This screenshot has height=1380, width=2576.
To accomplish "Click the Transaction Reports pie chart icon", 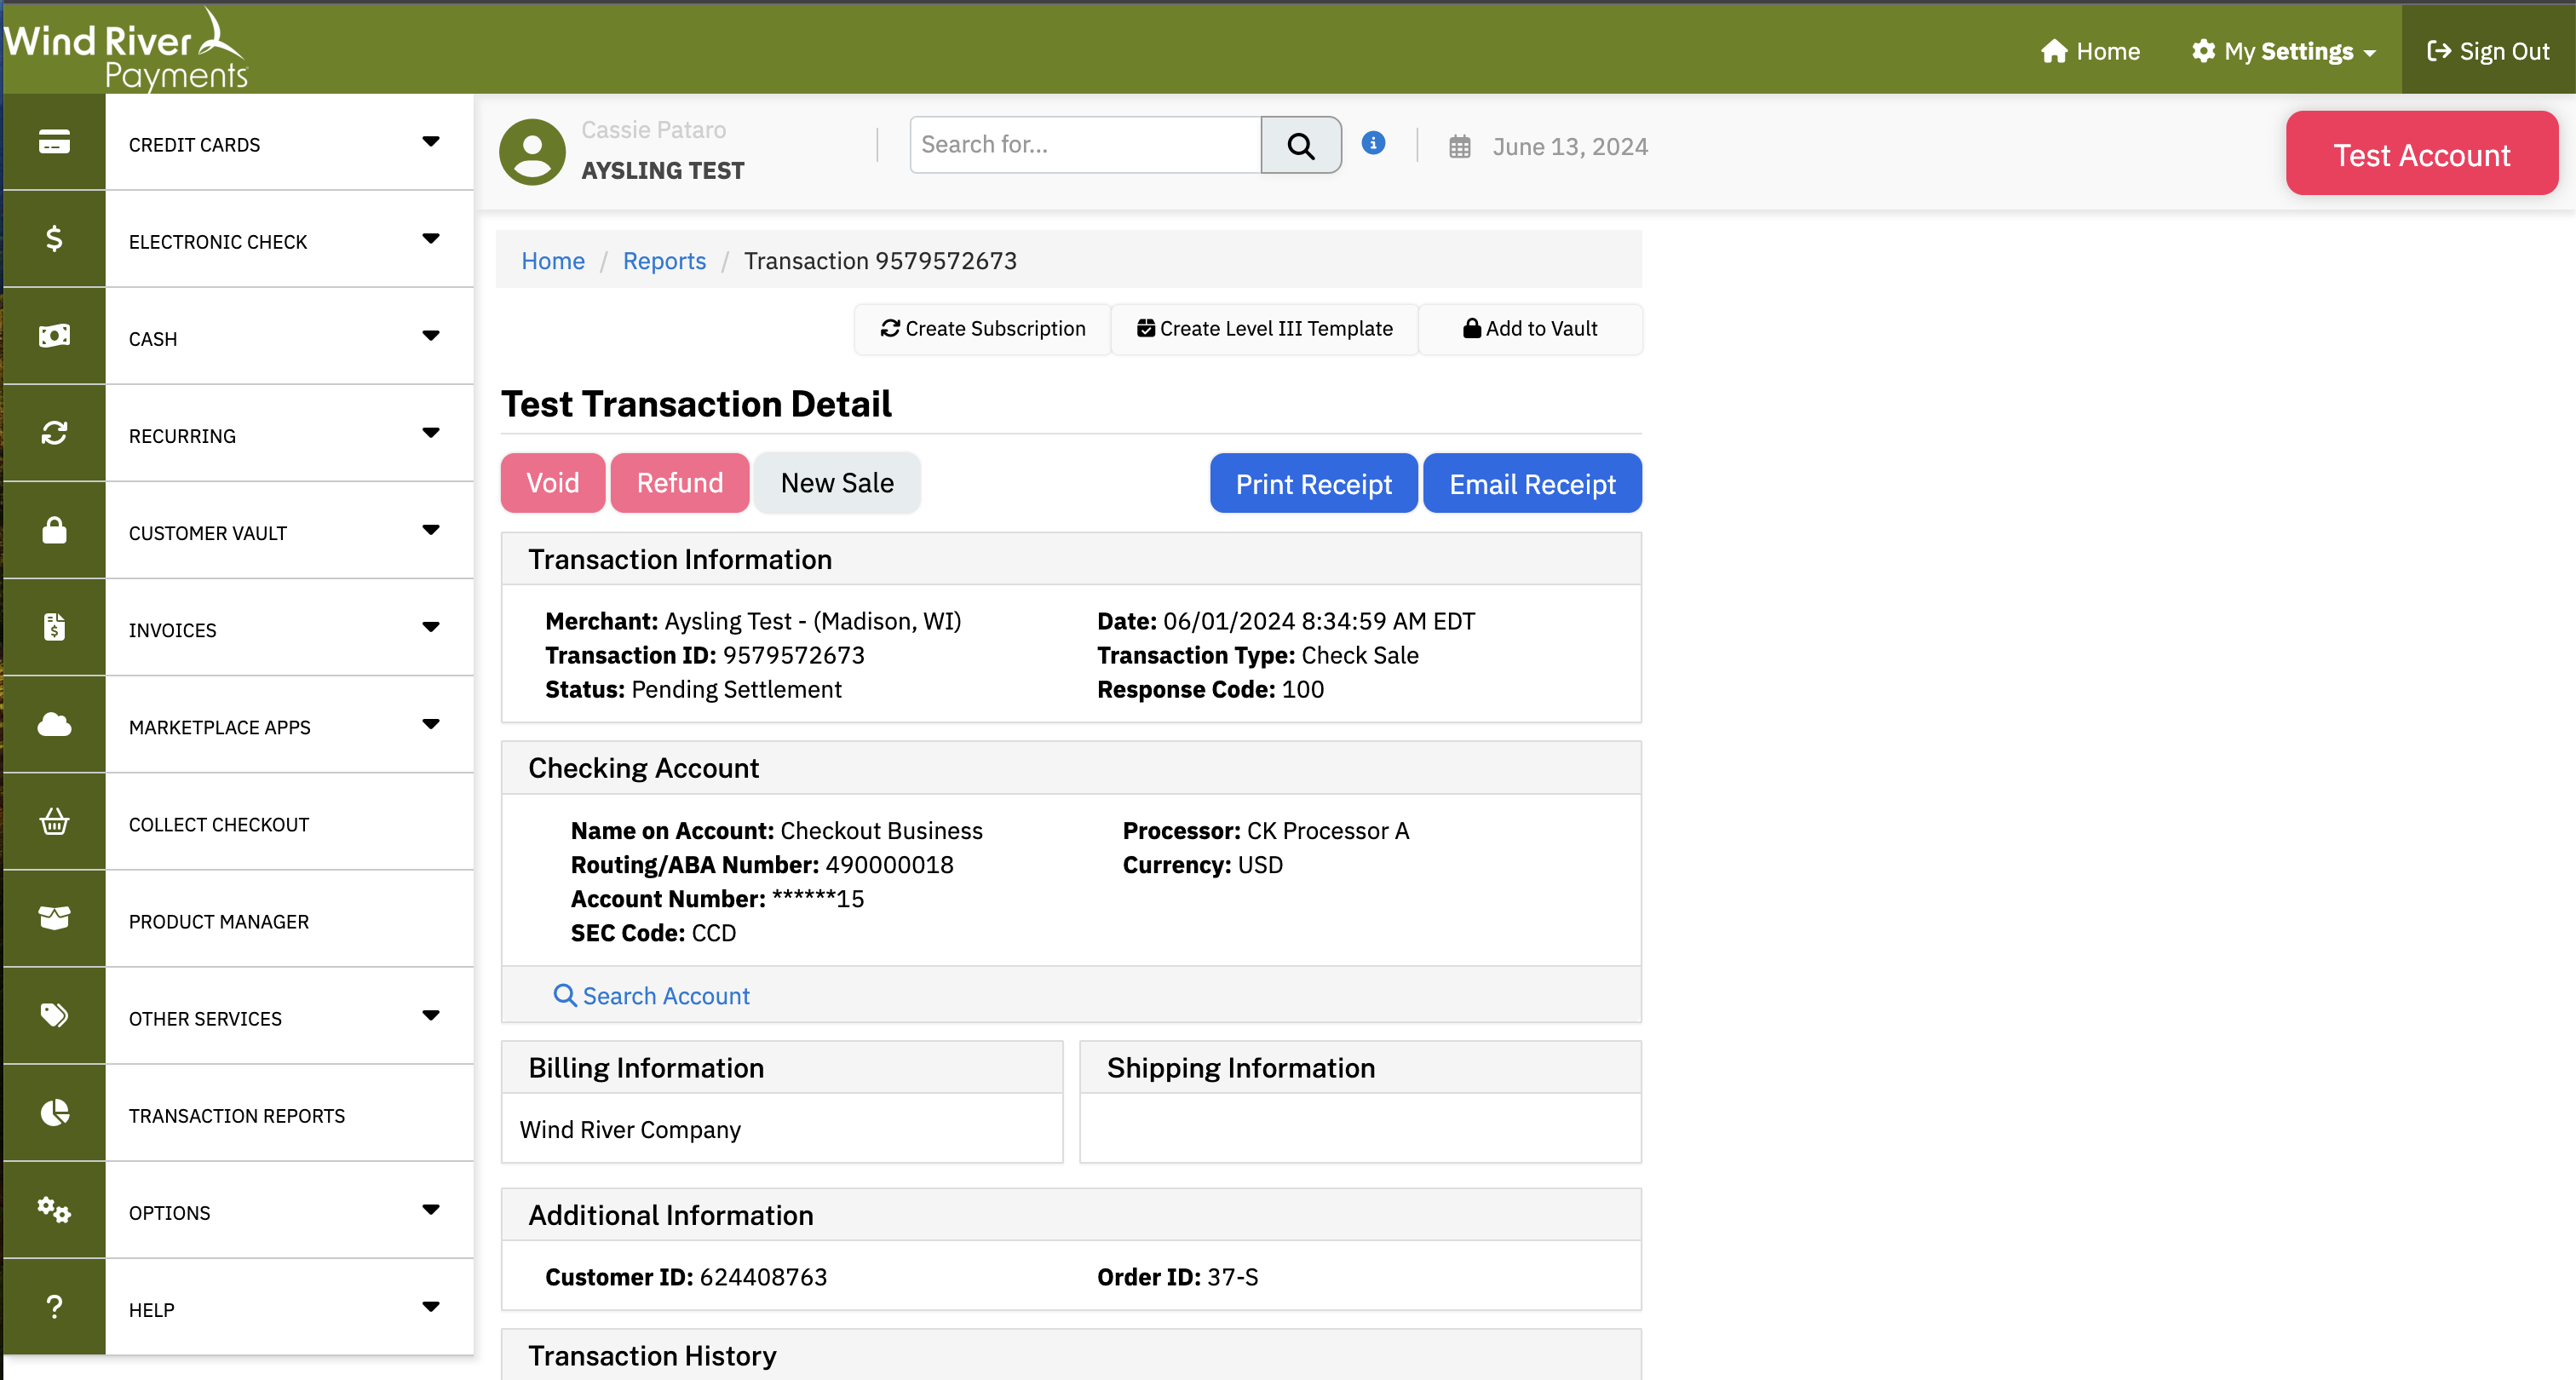I will pyautogui.click(x=54, y=1112).
